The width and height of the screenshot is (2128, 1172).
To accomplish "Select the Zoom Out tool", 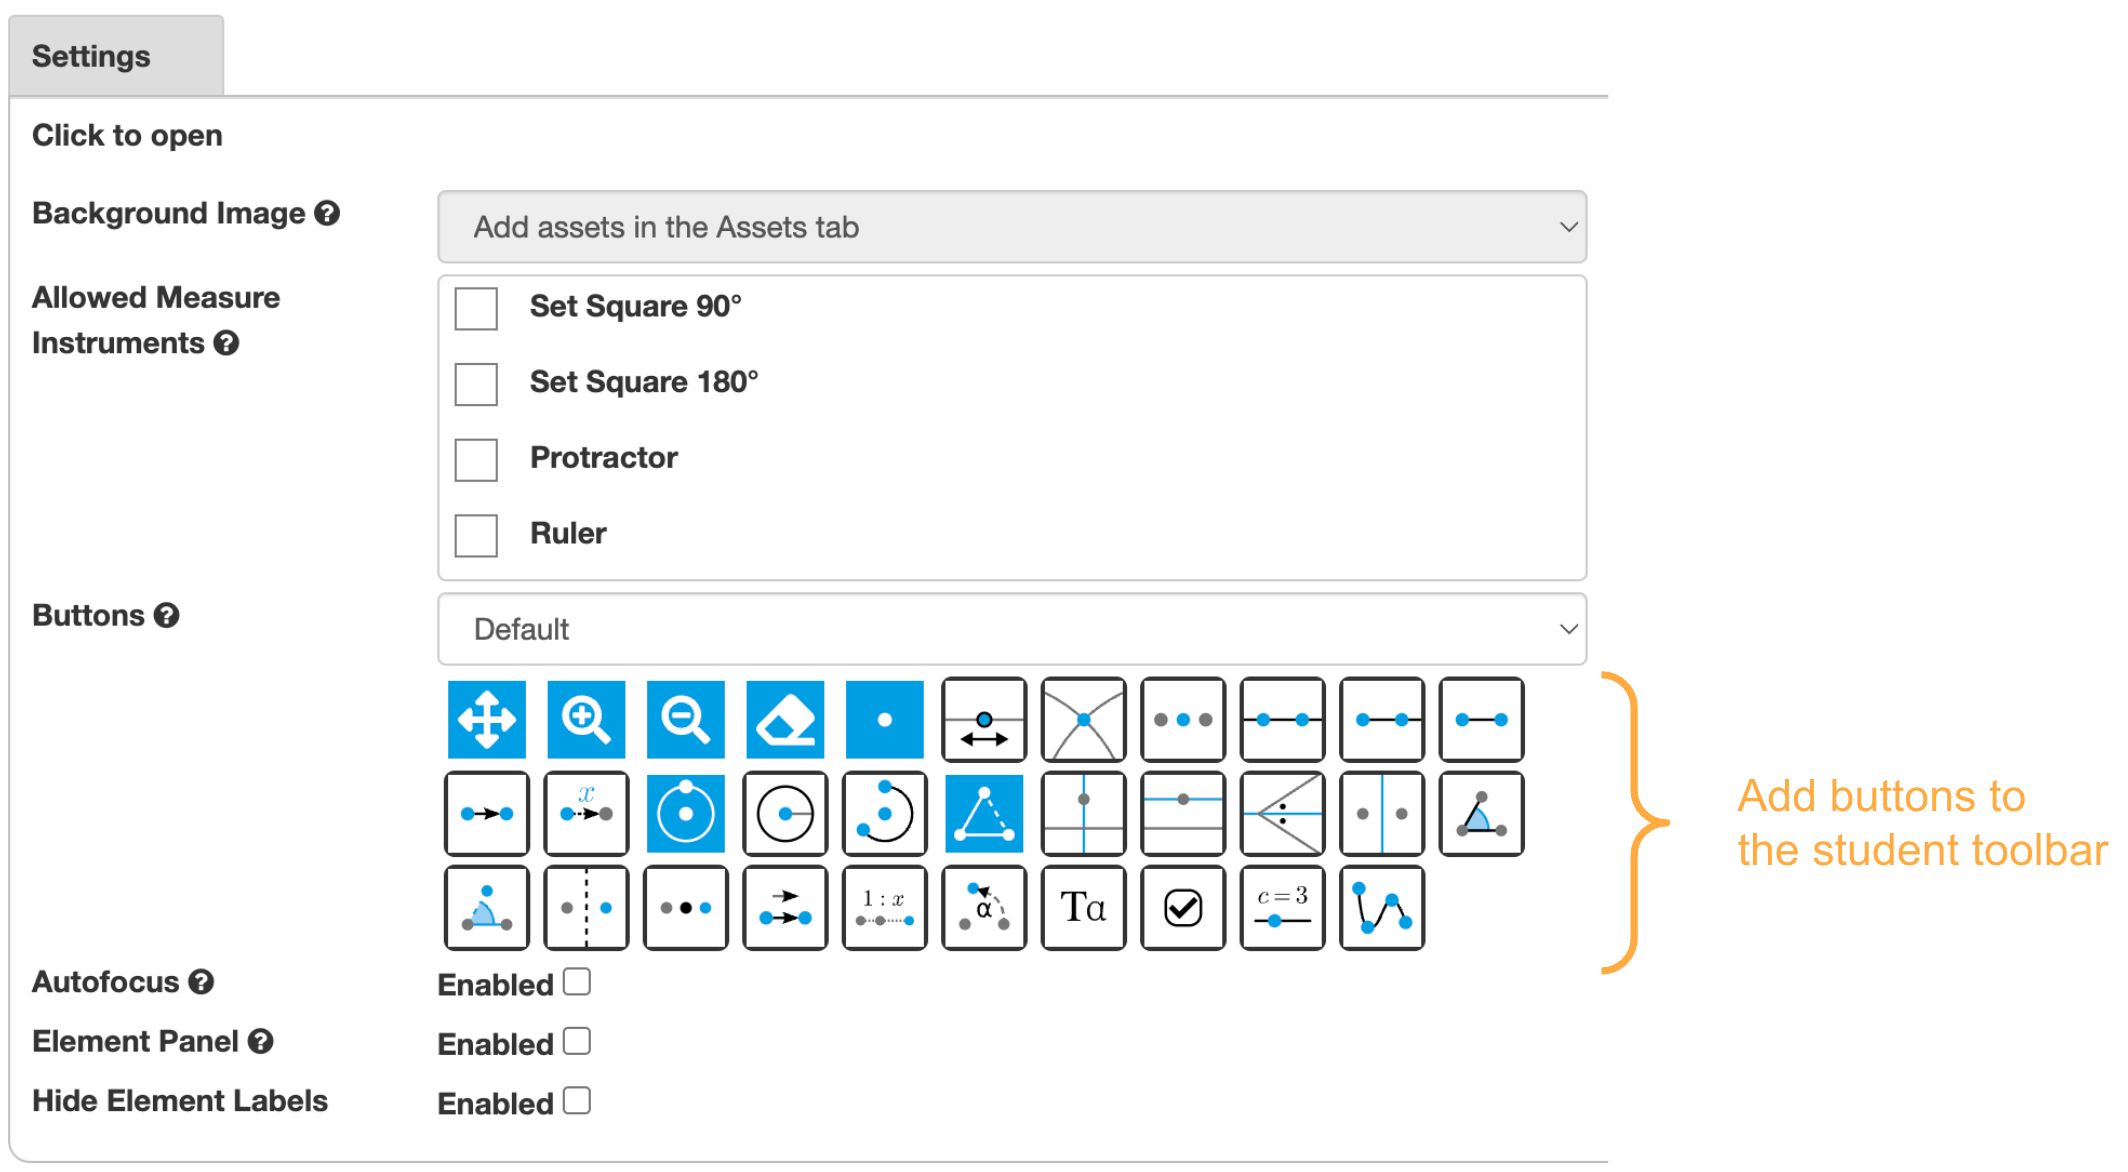I will 686,718.
